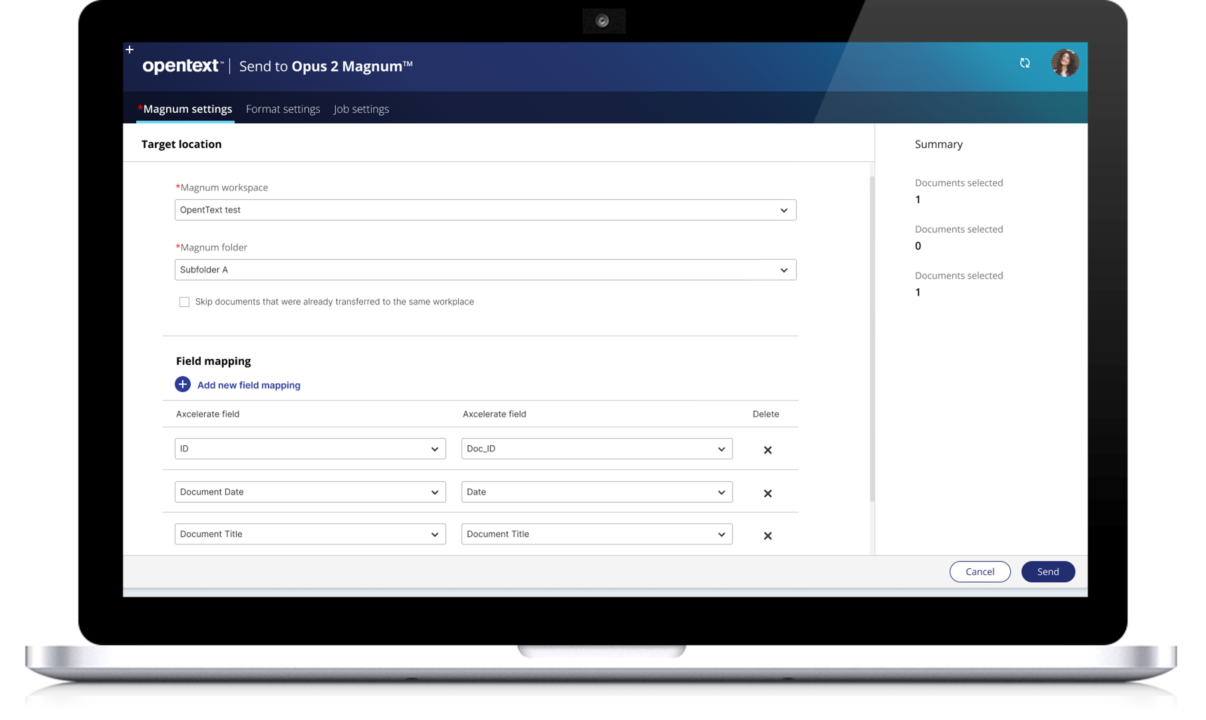Open left Document Title dropdown
1206x720 pixels.
click(310, 534)
